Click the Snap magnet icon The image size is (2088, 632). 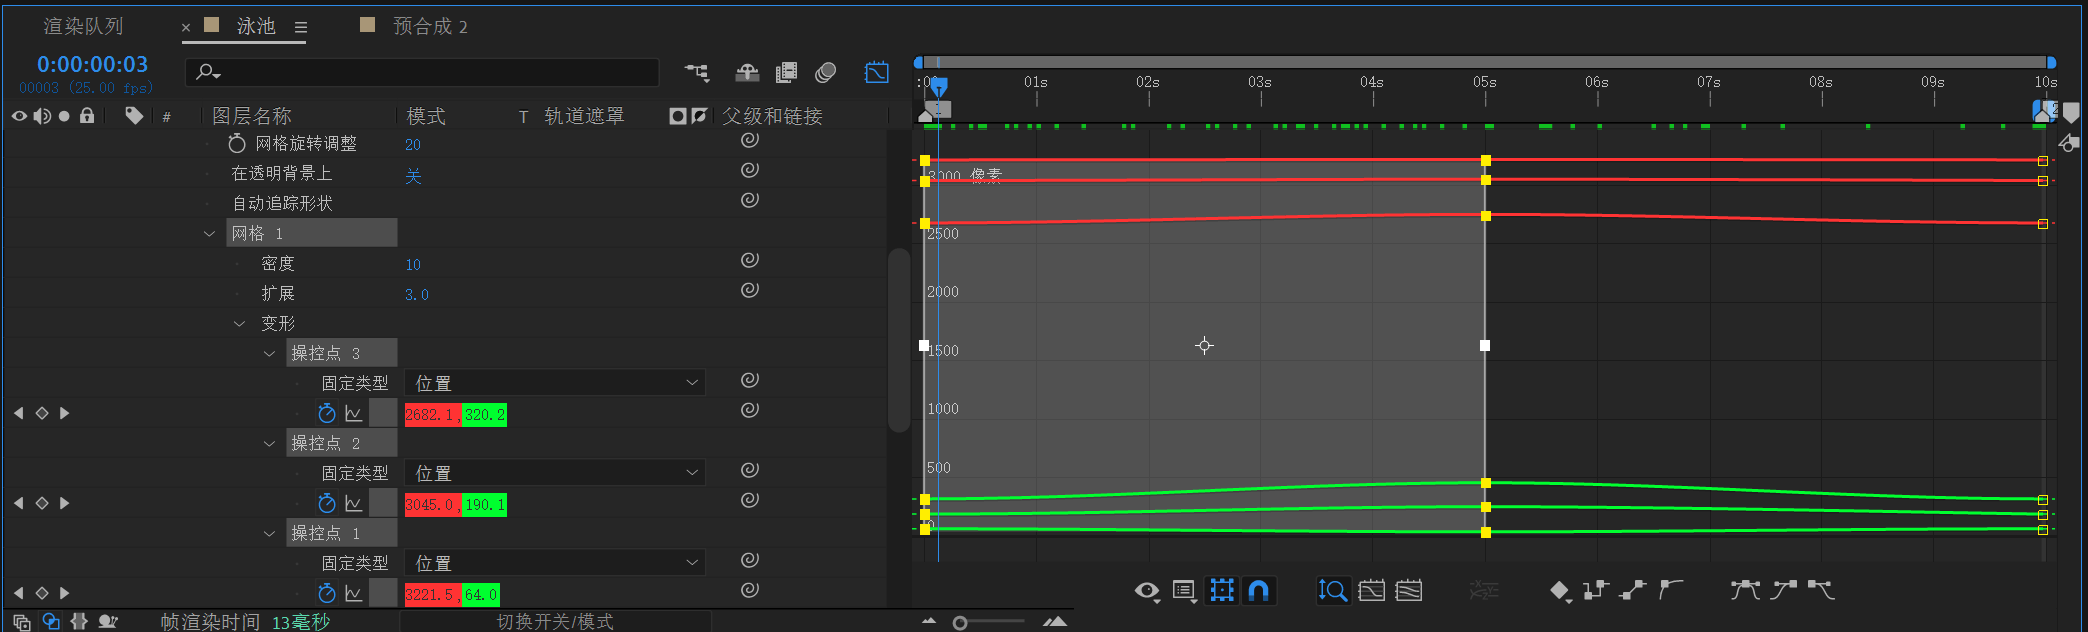click(1259, 591)
